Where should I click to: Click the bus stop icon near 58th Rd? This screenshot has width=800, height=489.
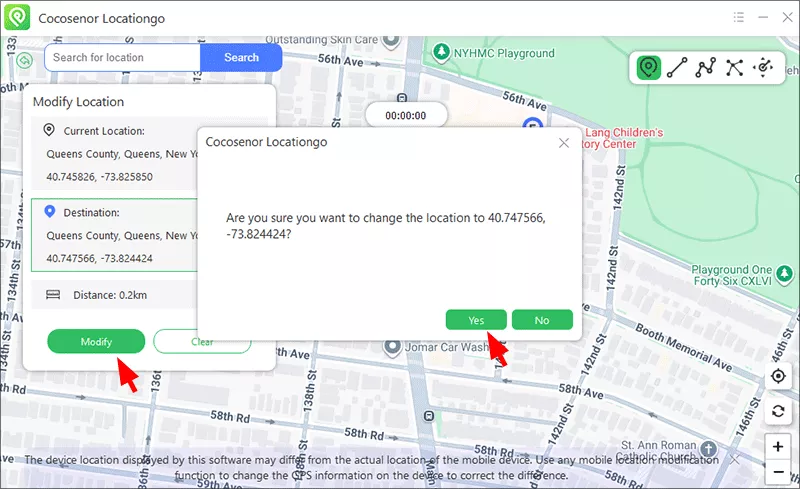(x=429, y=416)
